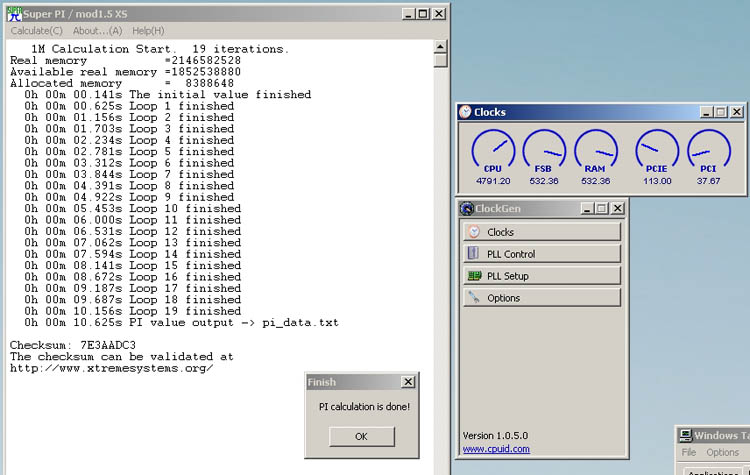Click the Checksum: 7E3AADC3 line
750x475 pixels.
pos(73,345)
